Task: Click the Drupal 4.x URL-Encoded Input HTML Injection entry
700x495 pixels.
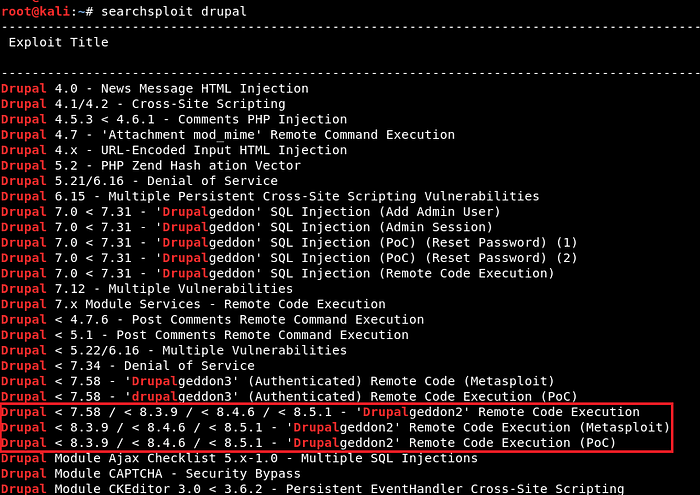Action: pyautogui.click(x=174, y=150)
